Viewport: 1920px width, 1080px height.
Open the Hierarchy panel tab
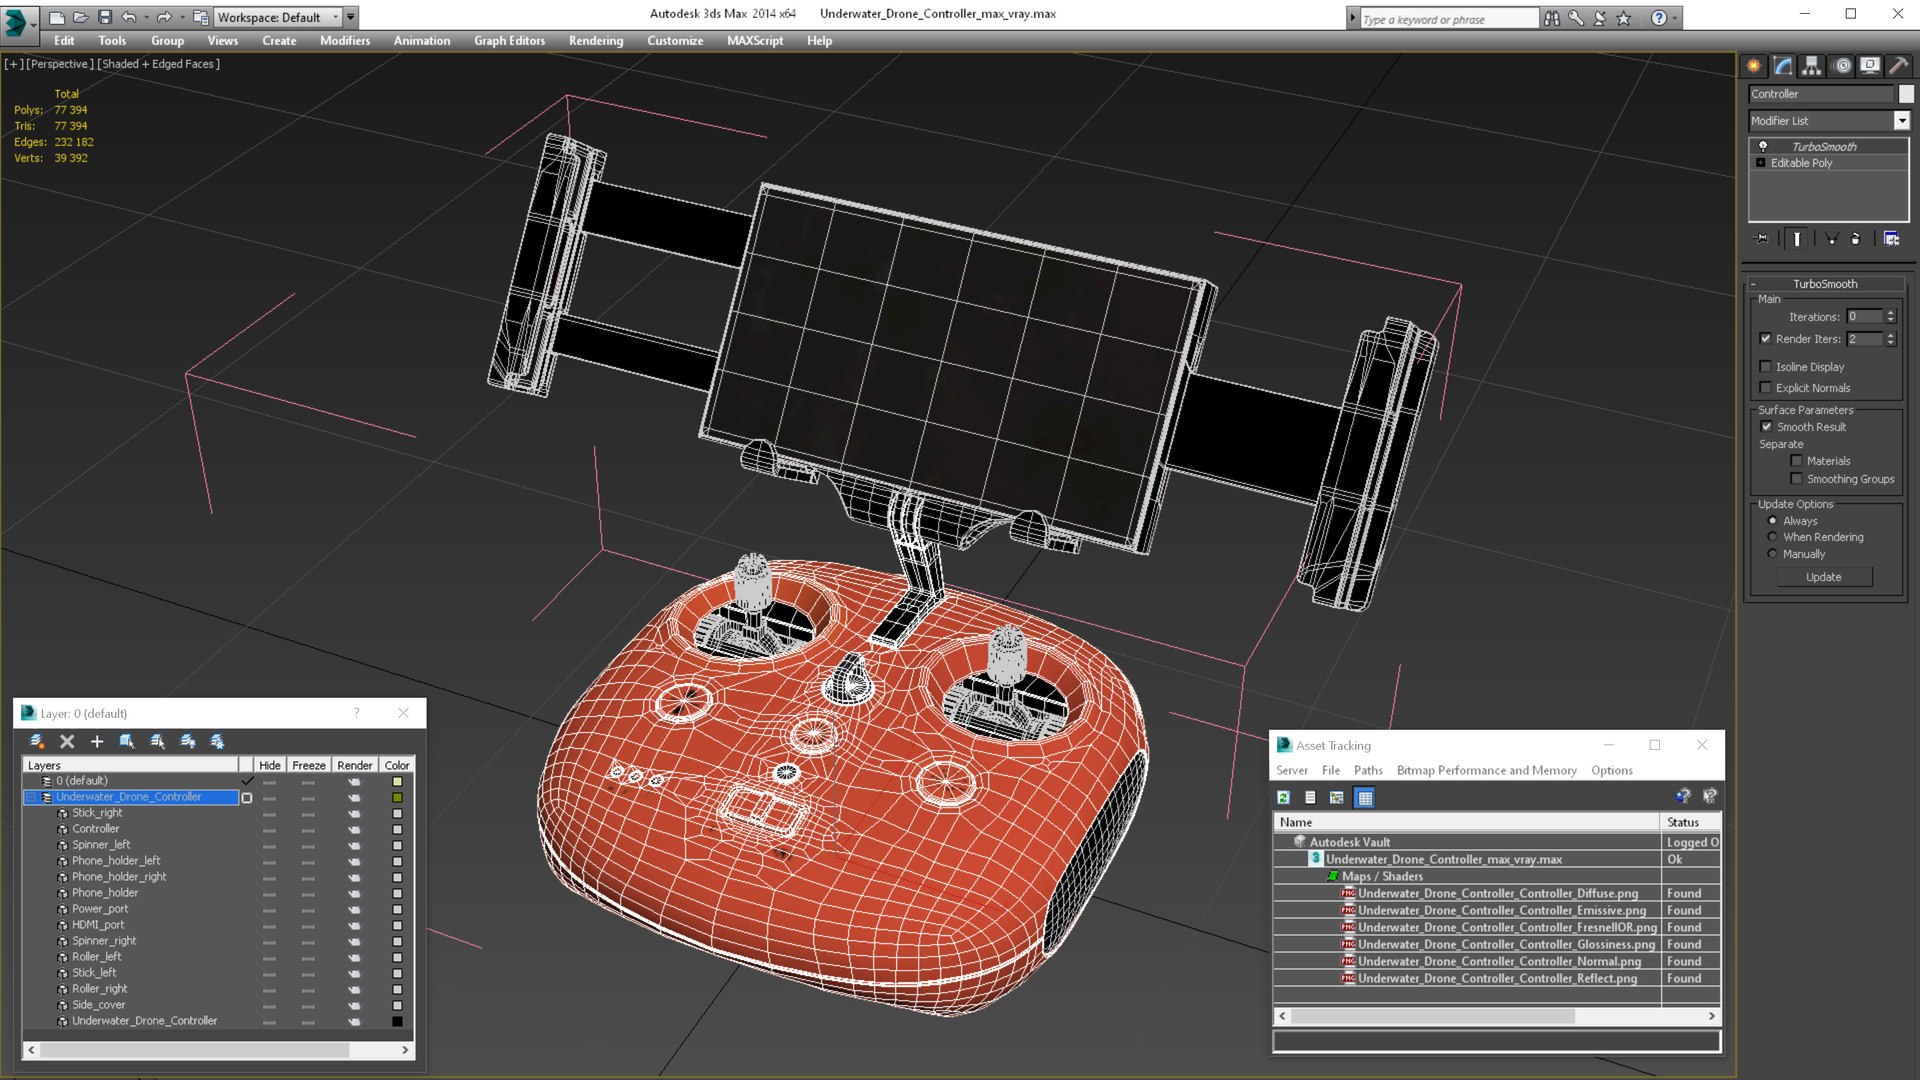click(x=1812, y=66)
